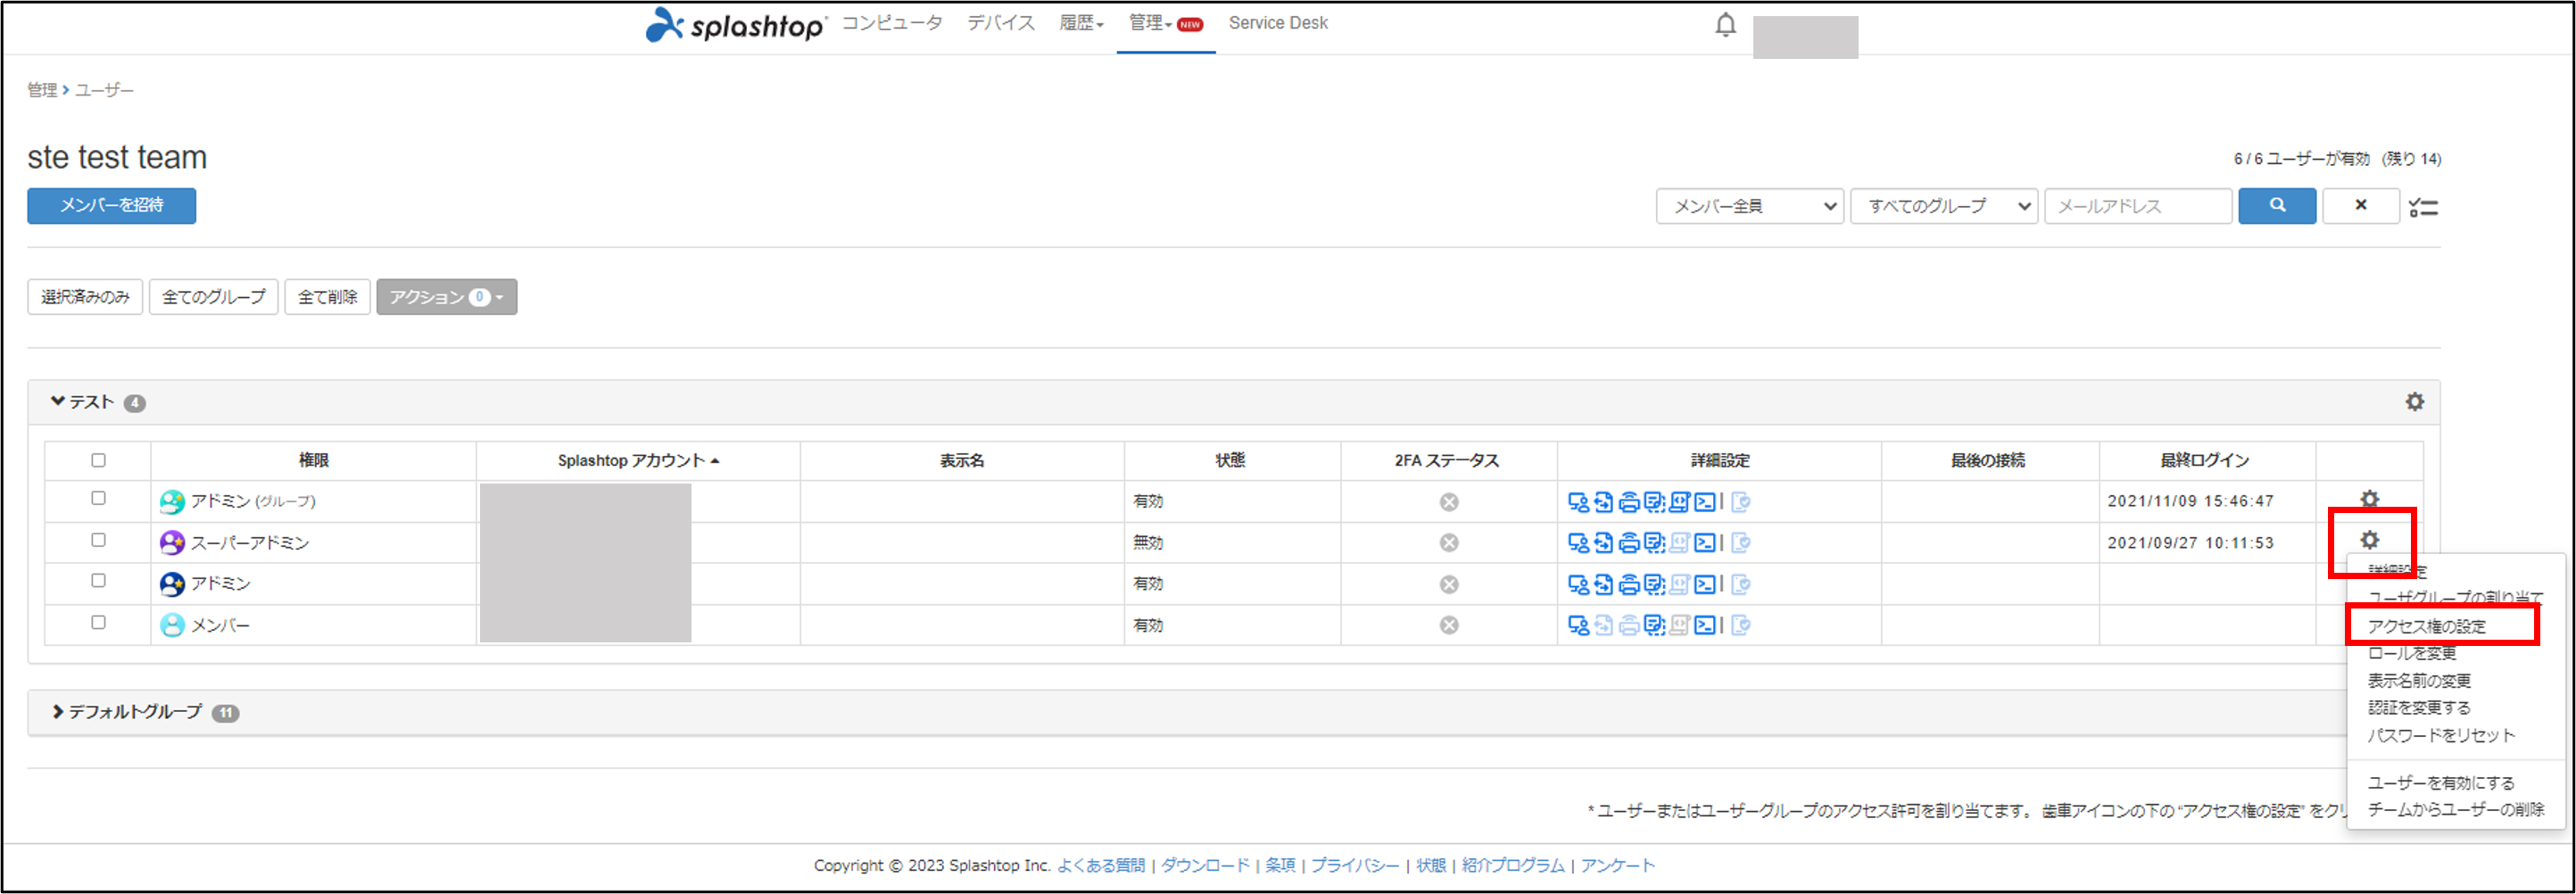Open the column list-settings icon
Image resolution: width=2576 pixels, height=894 pixels.
point(2423,207)
